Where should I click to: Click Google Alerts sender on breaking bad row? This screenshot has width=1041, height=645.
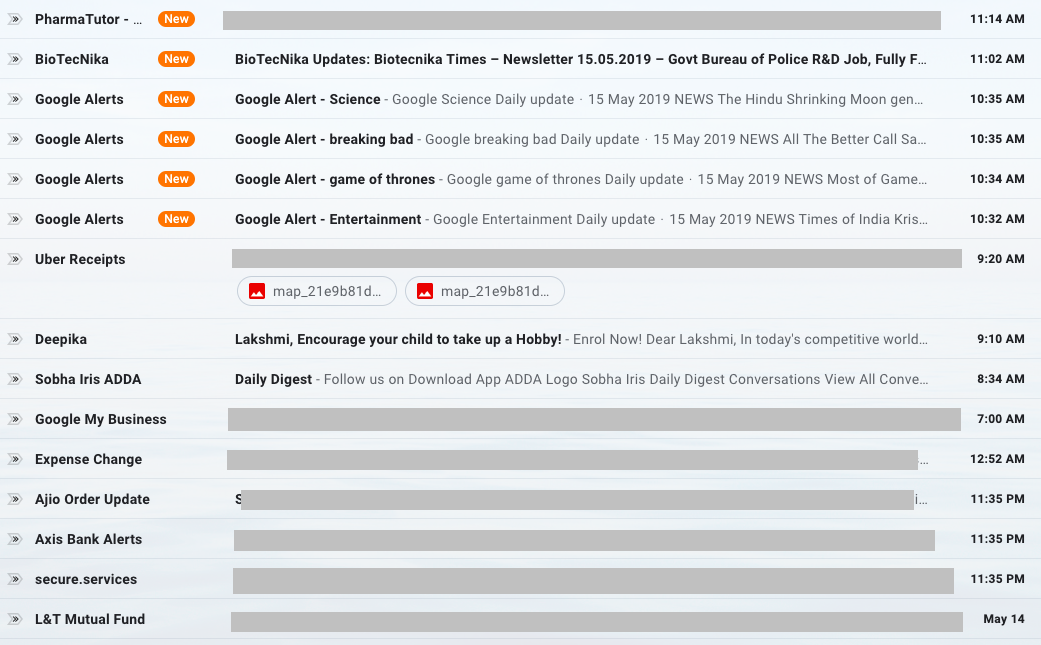coord(79,139)
